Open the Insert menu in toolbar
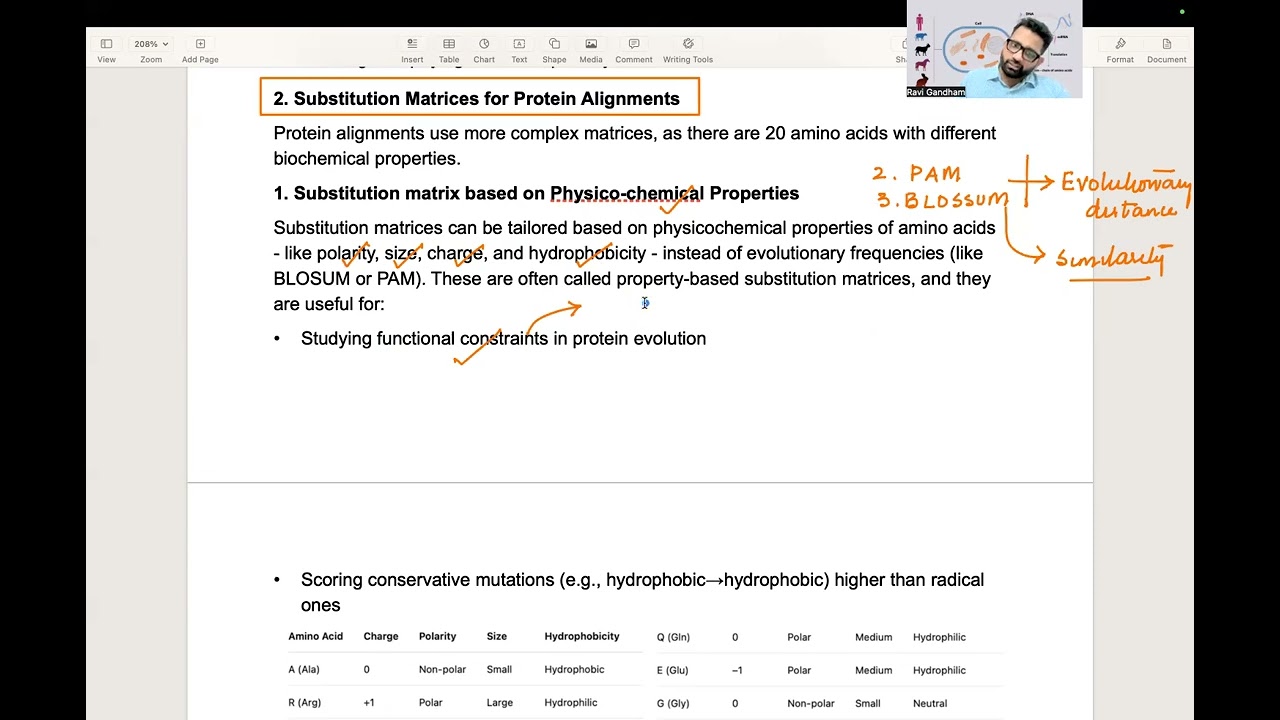This screenshot has width=1280, height=720. click(x=412, y=50)
